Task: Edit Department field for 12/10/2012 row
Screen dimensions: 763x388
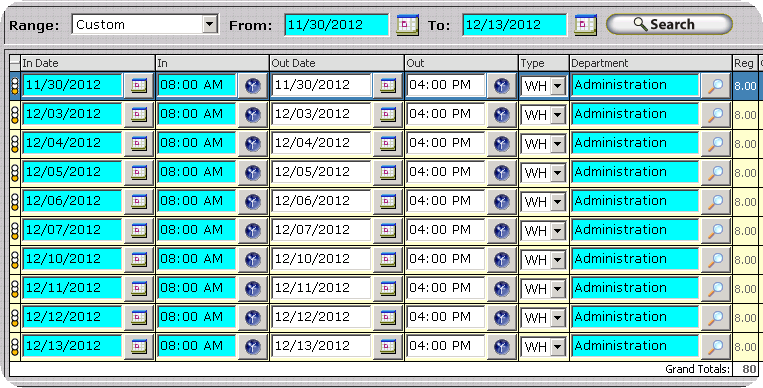Action: tap(635, 260)
